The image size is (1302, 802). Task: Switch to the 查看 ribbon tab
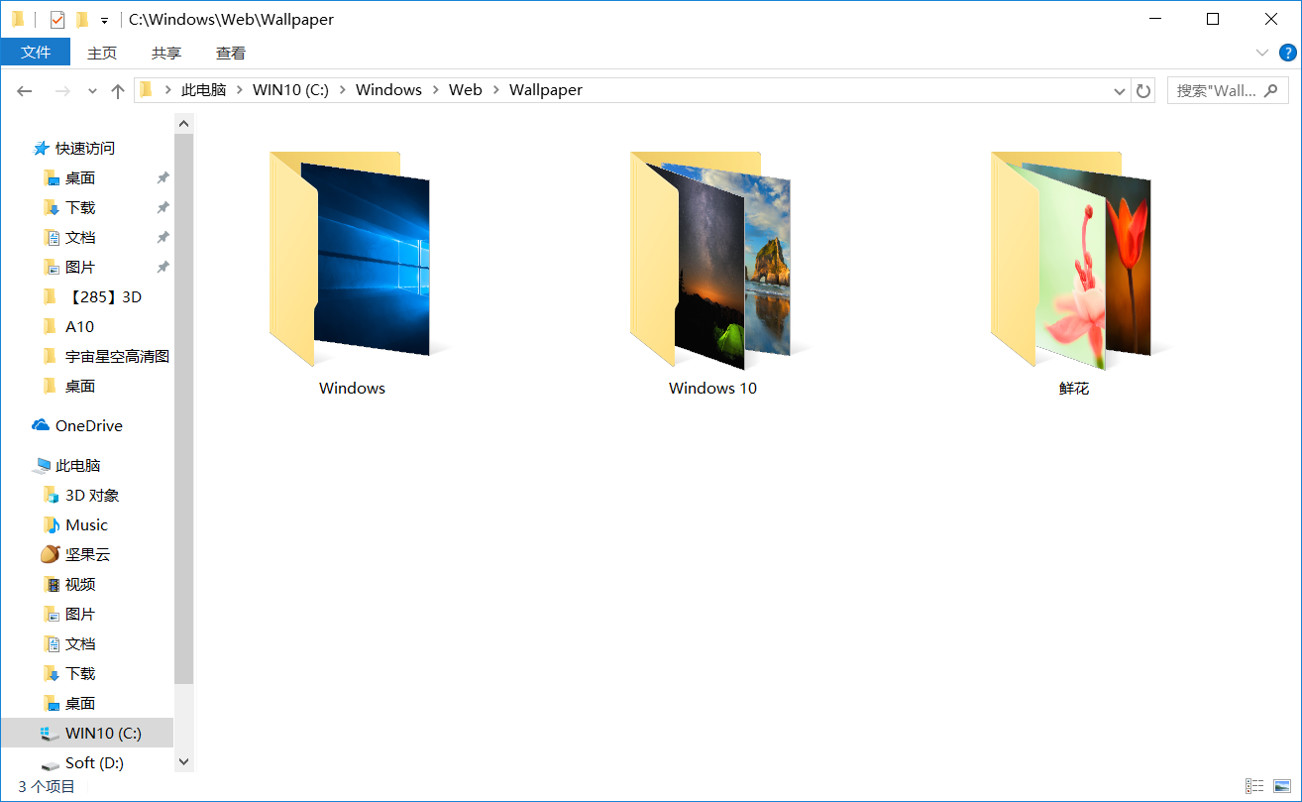[x=230, y=53]
